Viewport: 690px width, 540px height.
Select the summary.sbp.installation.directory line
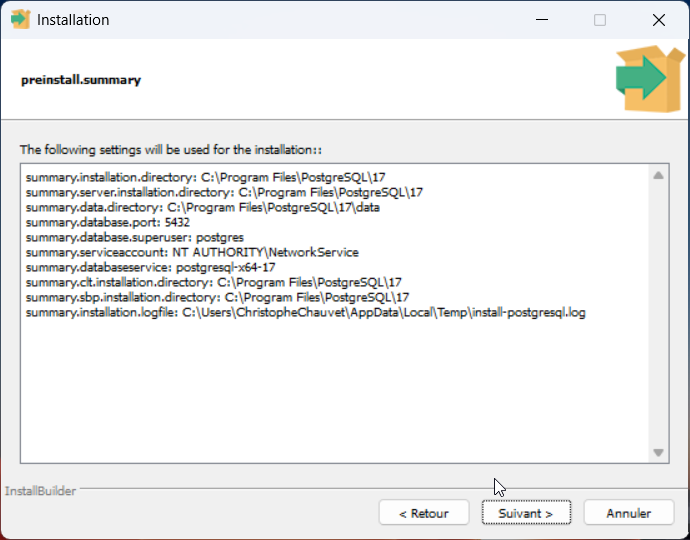[217, 297]
